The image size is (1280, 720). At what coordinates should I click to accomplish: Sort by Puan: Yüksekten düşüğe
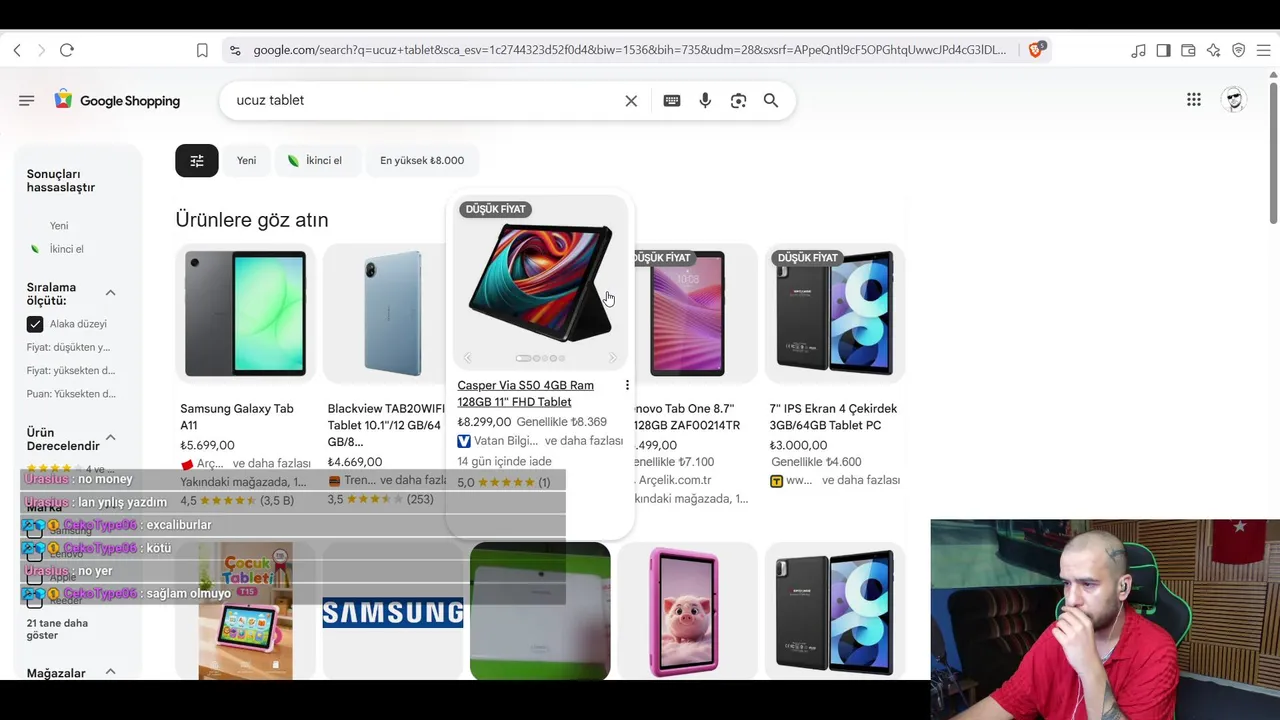tap(71, 393)
